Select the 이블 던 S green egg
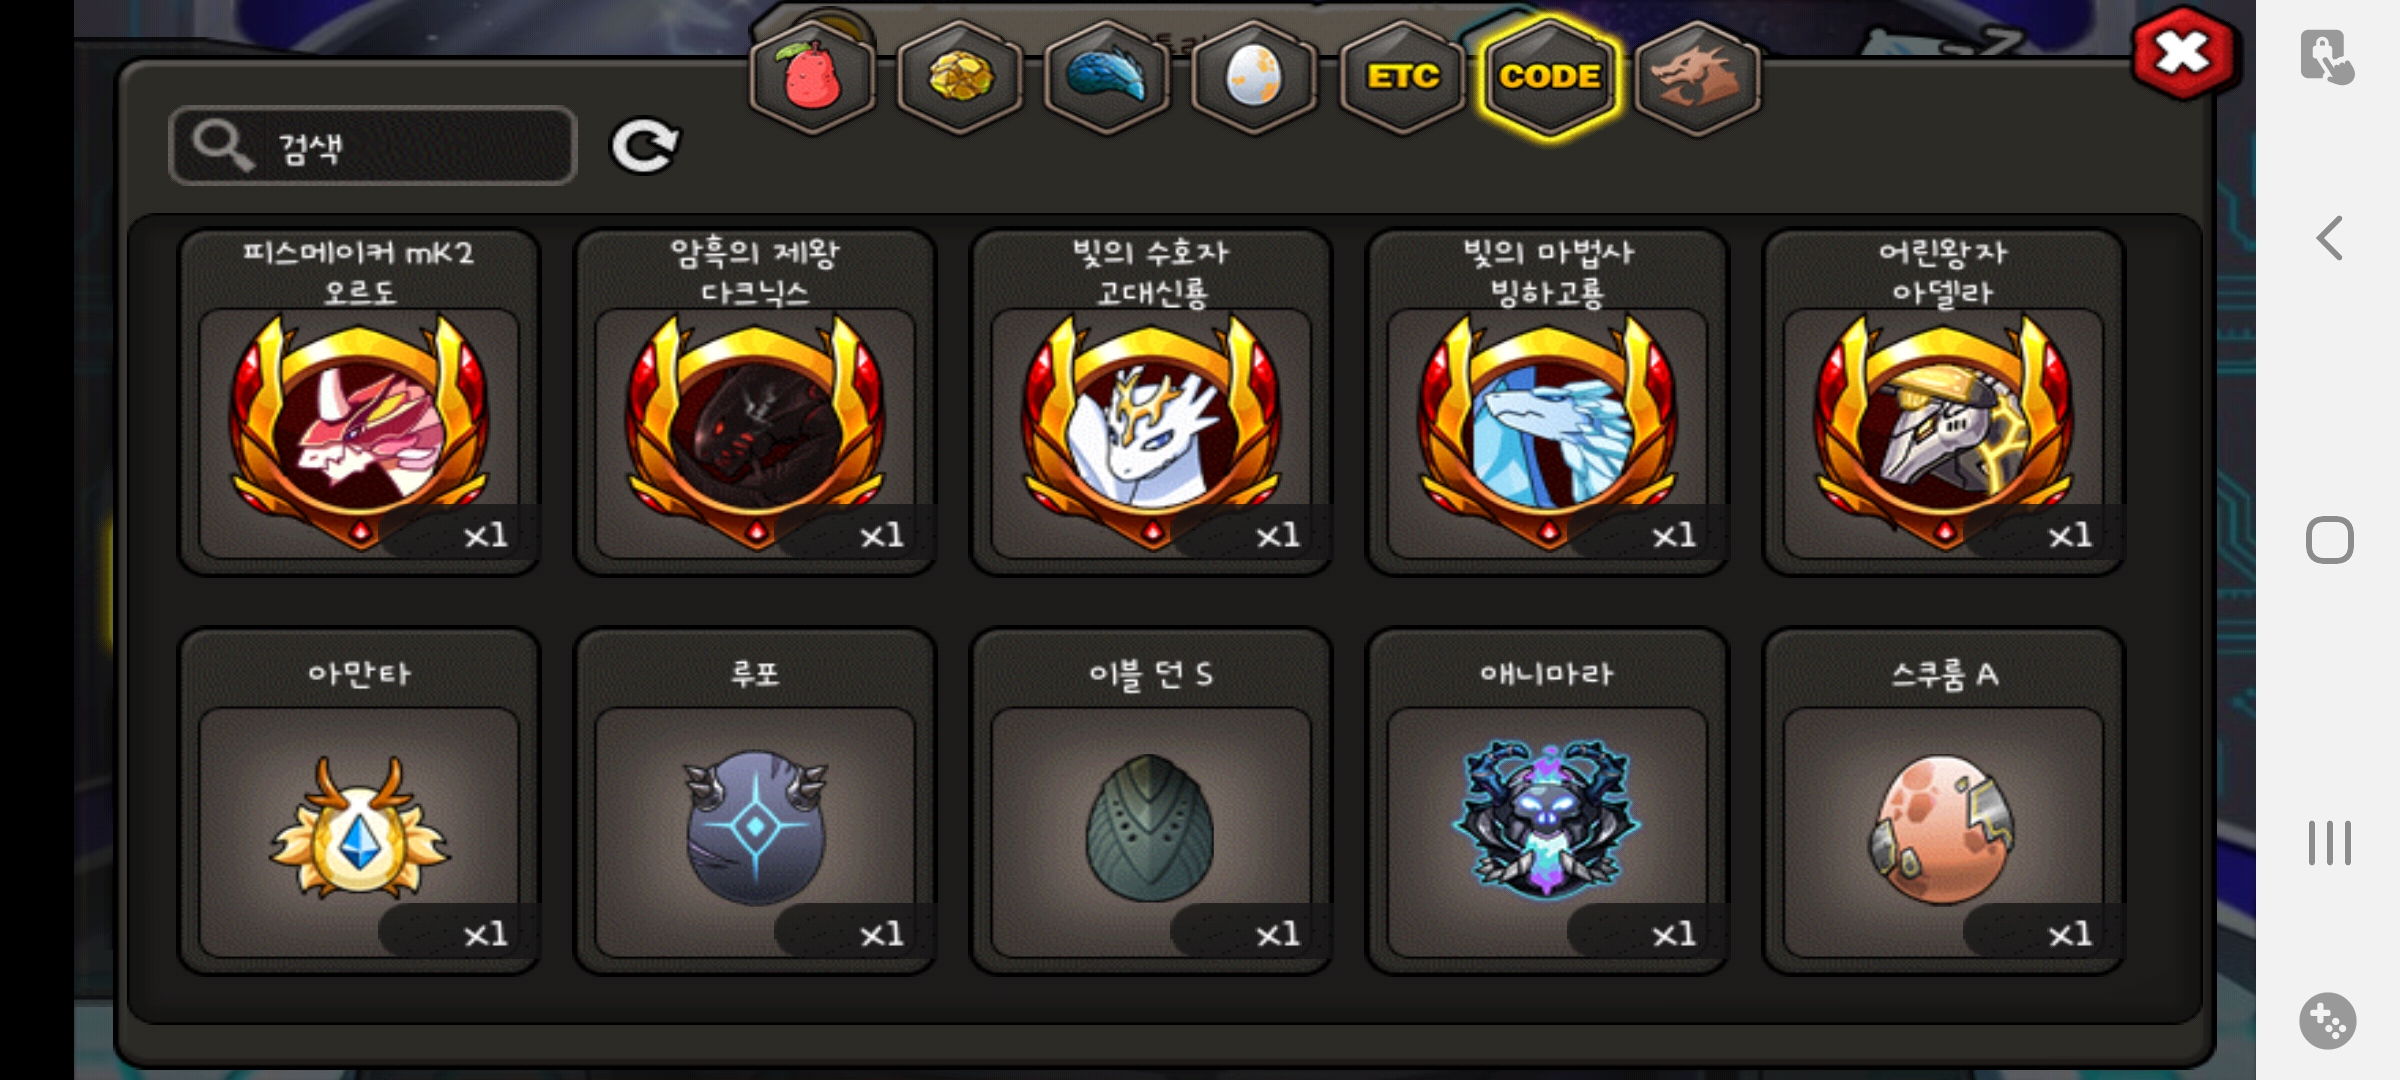 1151,801
